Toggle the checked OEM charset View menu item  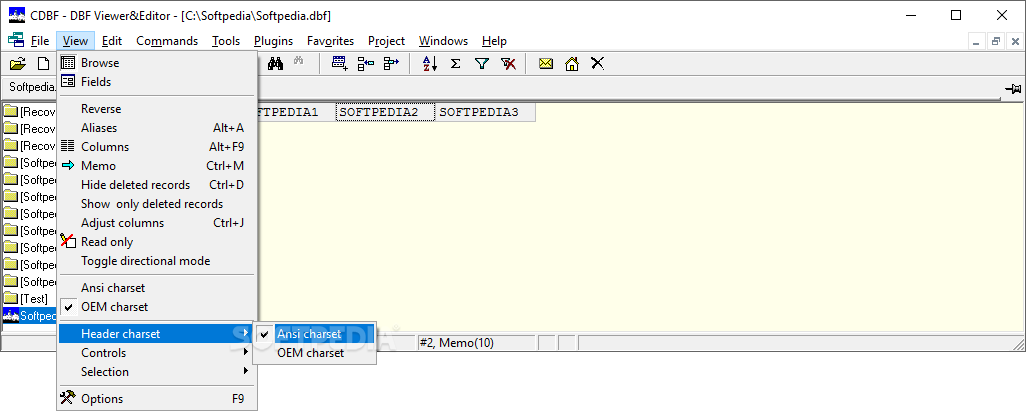click(x=157, y=307)
